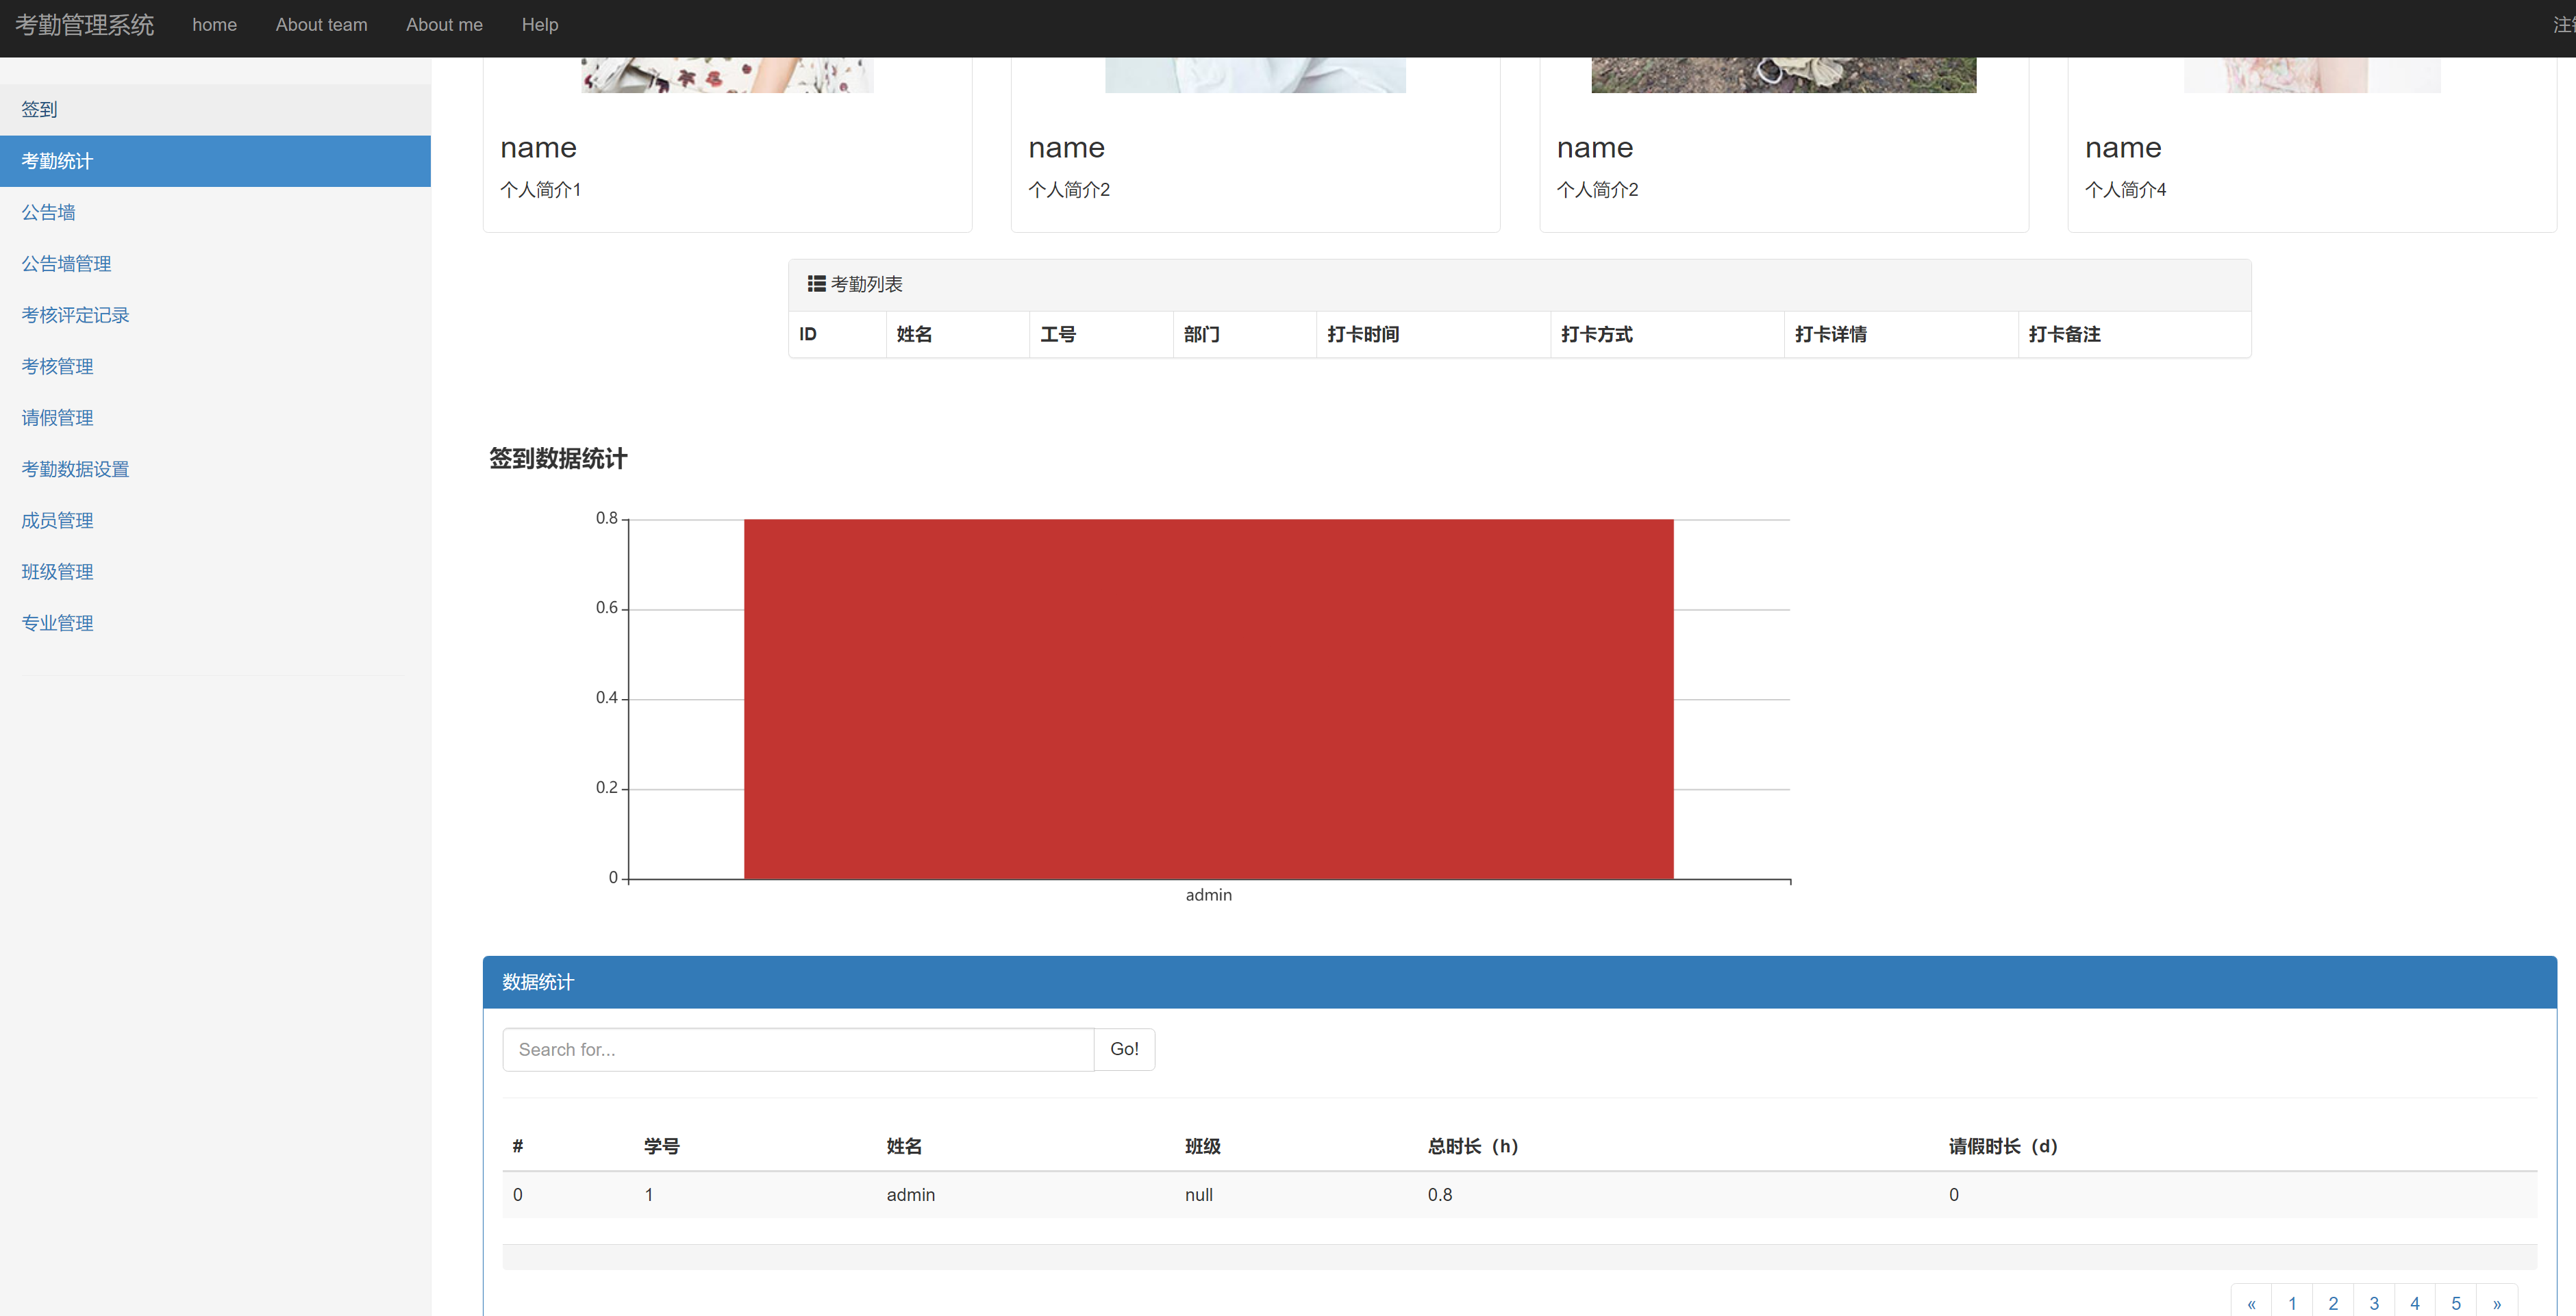Click the 打卡时间 column header
Screen dimensions: 2576x1316
(1362, 334)
